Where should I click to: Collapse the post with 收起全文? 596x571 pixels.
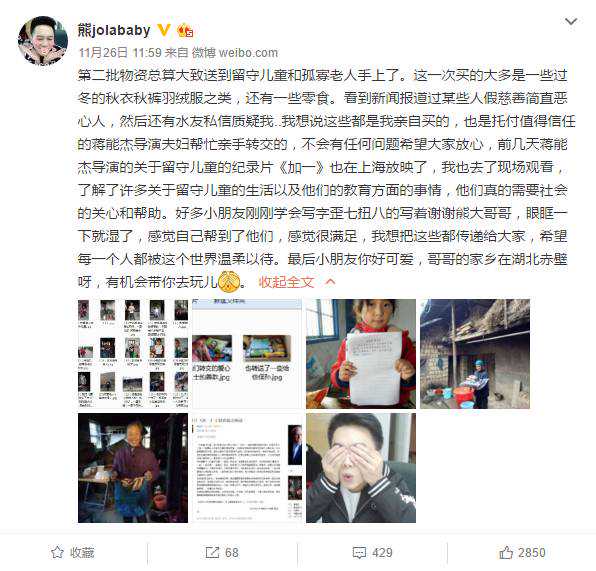287,282
